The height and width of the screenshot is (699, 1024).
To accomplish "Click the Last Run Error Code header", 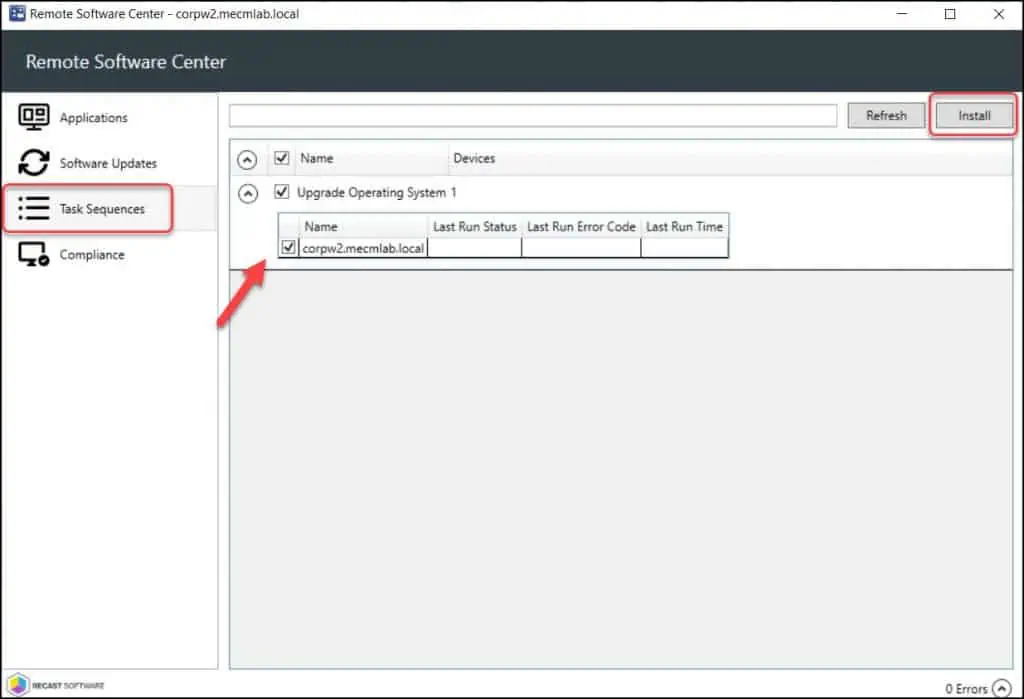I will pos(581,227).
